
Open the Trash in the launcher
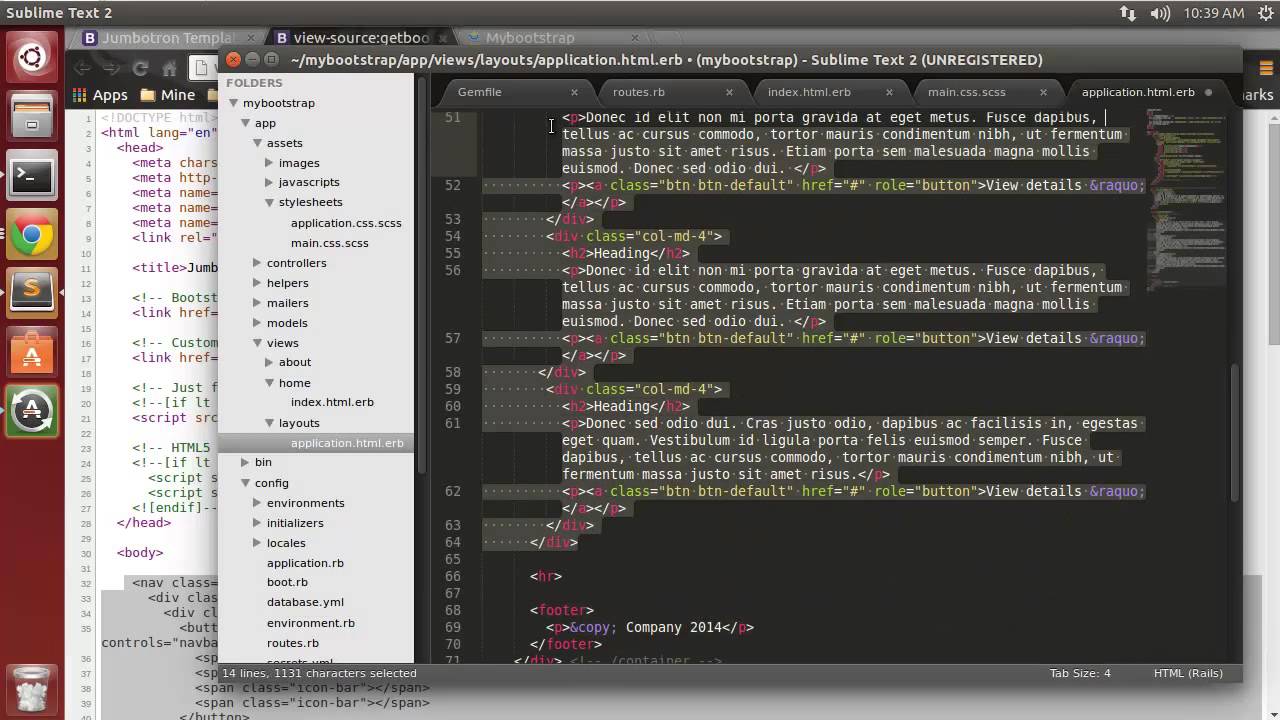32,689
